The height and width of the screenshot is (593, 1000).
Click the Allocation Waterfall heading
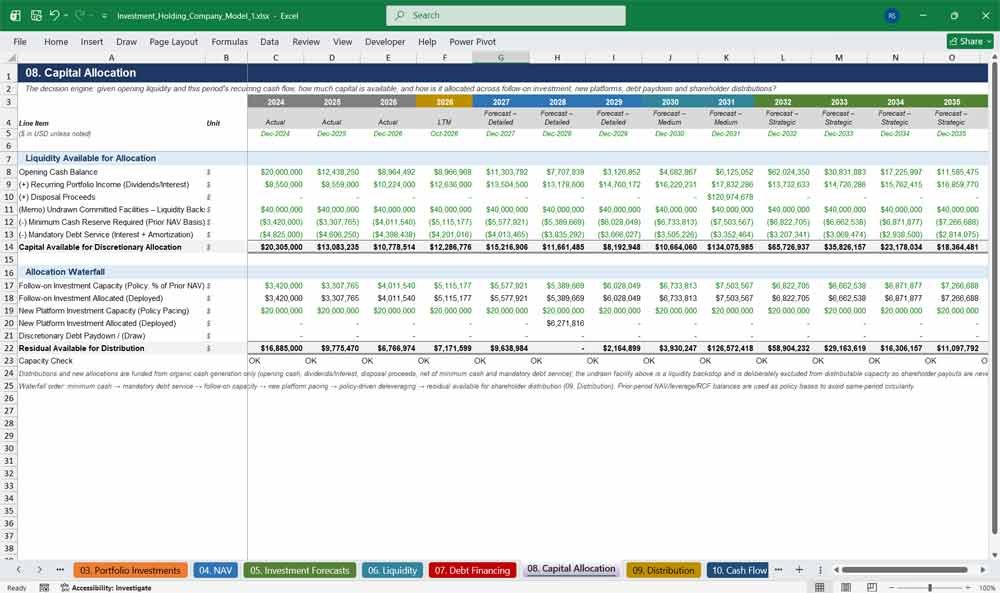coord(65,272)
